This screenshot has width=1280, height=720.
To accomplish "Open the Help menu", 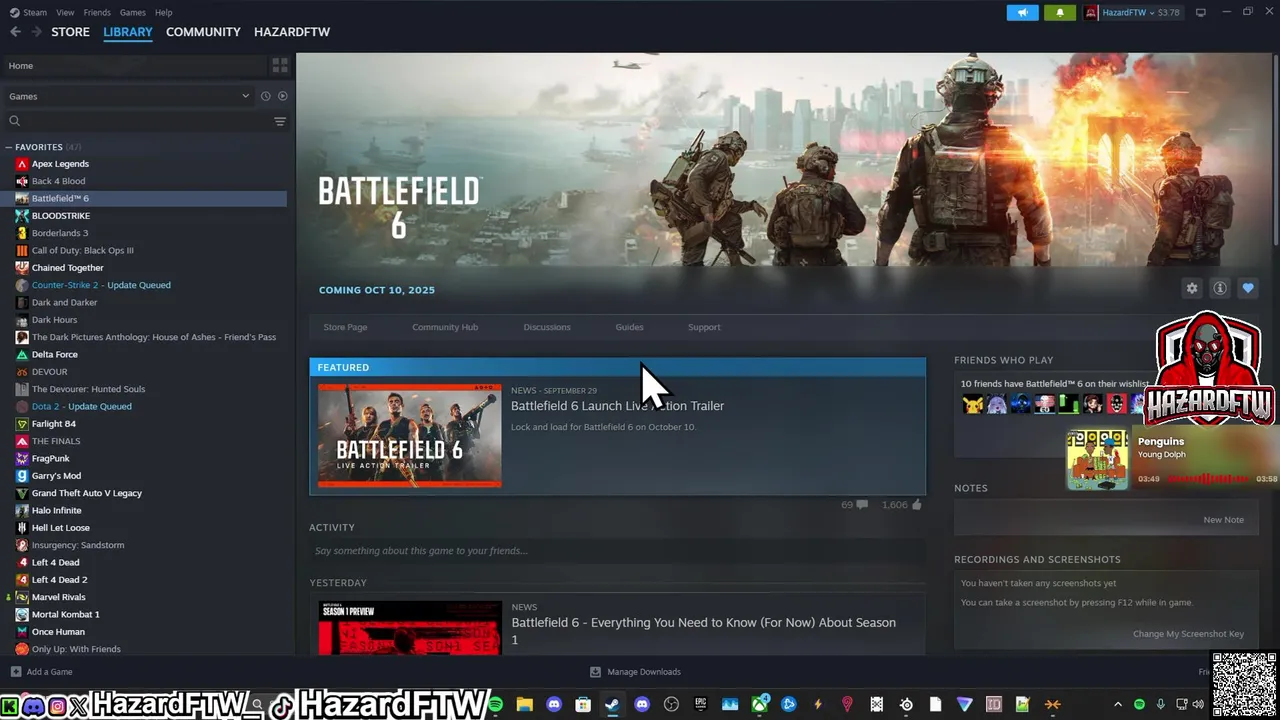I will tap(164, 12).
